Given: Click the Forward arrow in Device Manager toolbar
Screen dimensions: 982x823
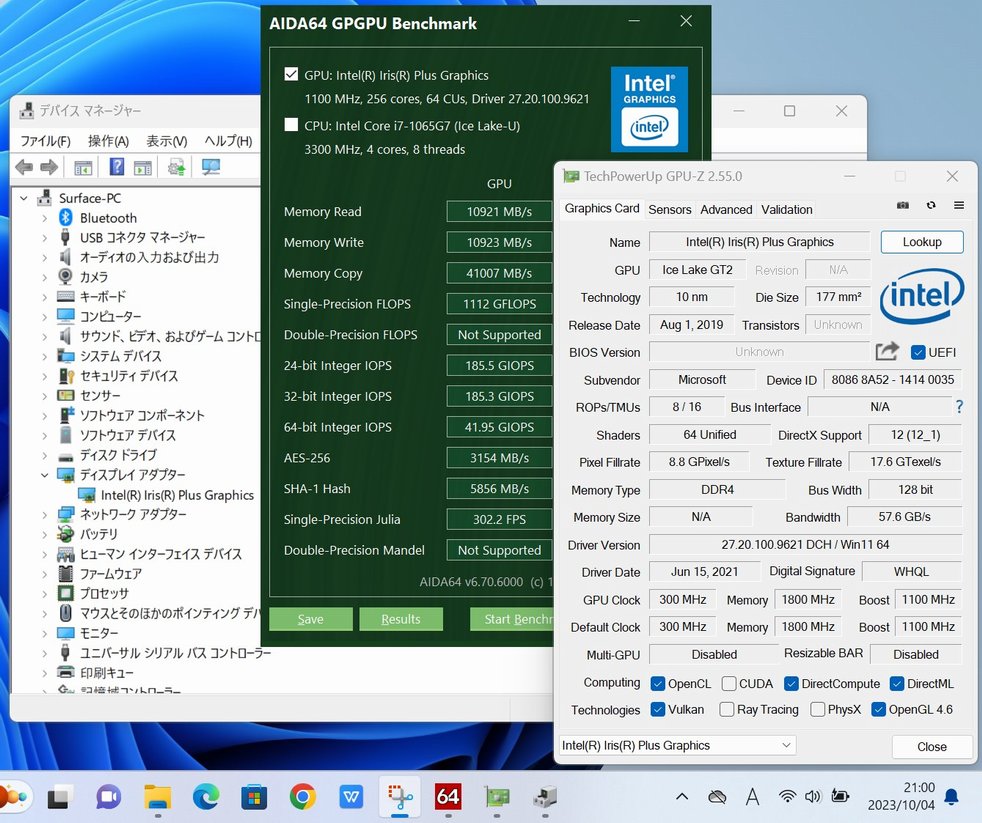Looking at the screenshot, I should coord(49,167).
